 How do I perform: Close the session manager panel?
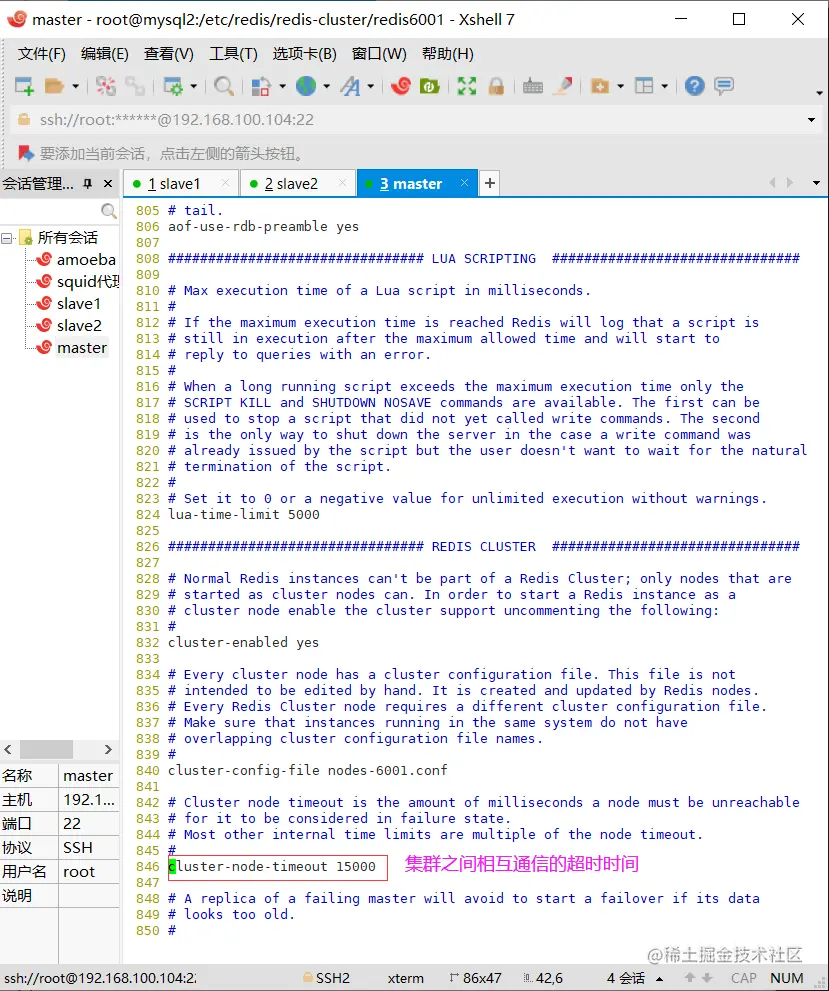[108, 183]
